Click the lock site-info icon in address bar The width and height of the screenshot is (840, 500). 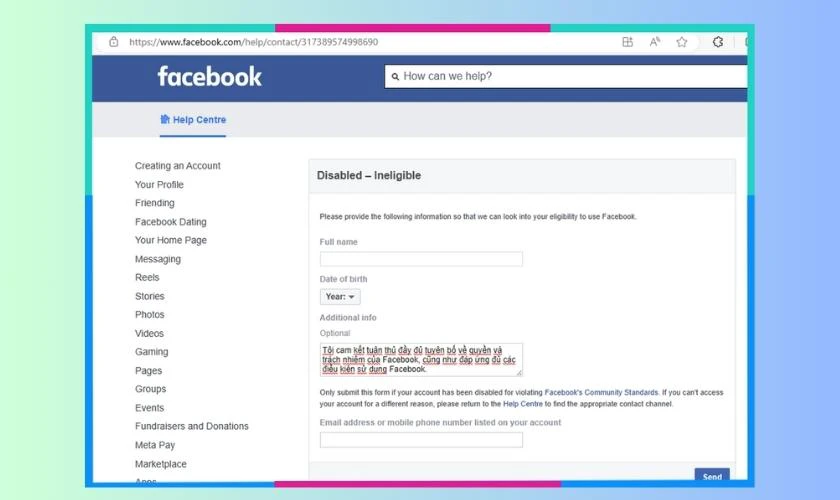[114, 42]
